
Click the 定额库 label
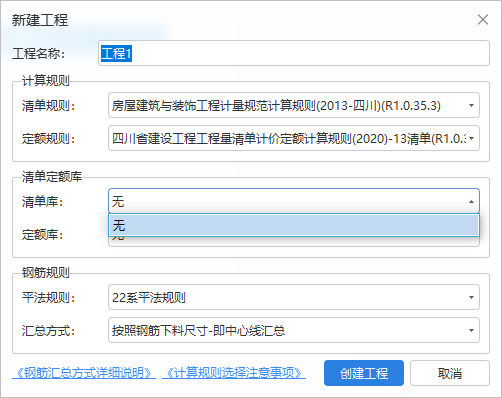coord(42,235)
